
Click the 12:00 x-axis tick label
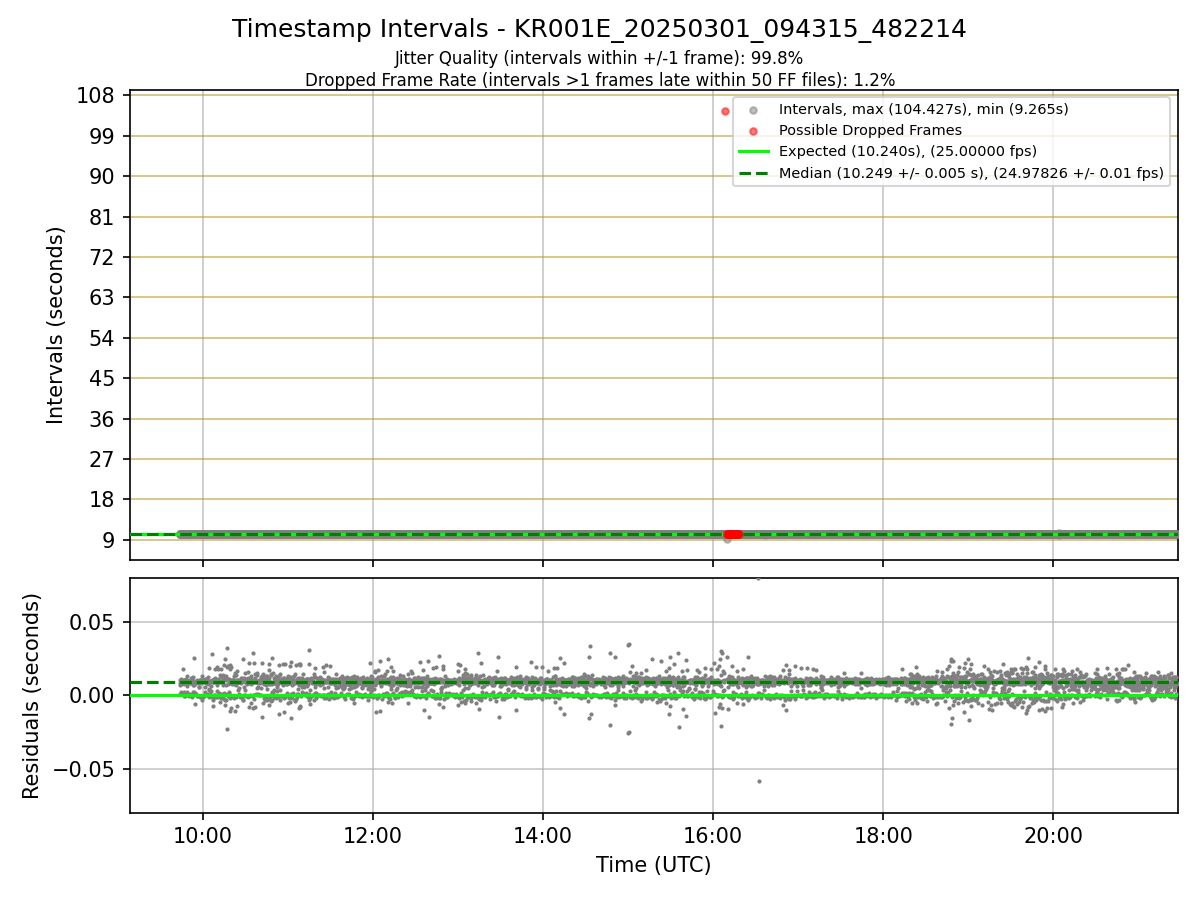click(373, 836)
